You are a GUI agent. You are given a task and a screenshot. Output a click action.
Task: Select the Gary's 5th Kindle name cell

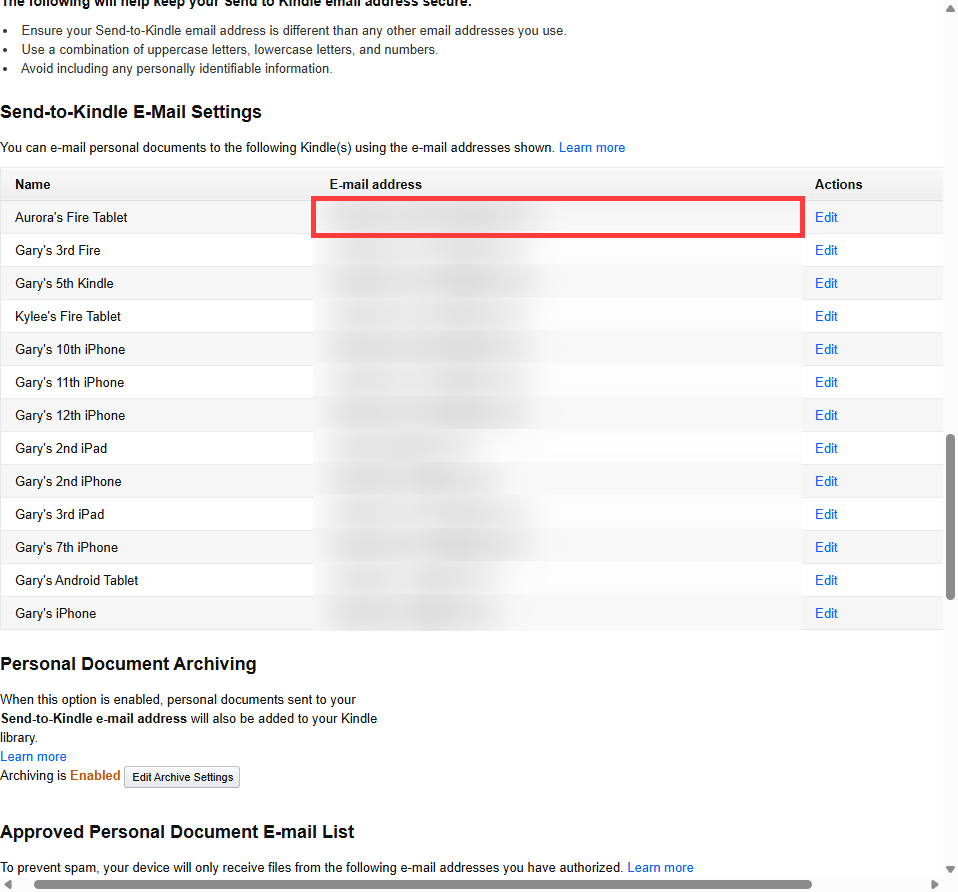tap(156, 283)
